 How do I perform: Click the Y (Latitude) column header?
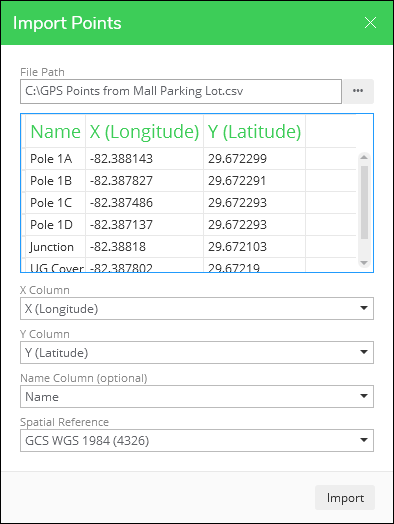[x=254, y=131]
